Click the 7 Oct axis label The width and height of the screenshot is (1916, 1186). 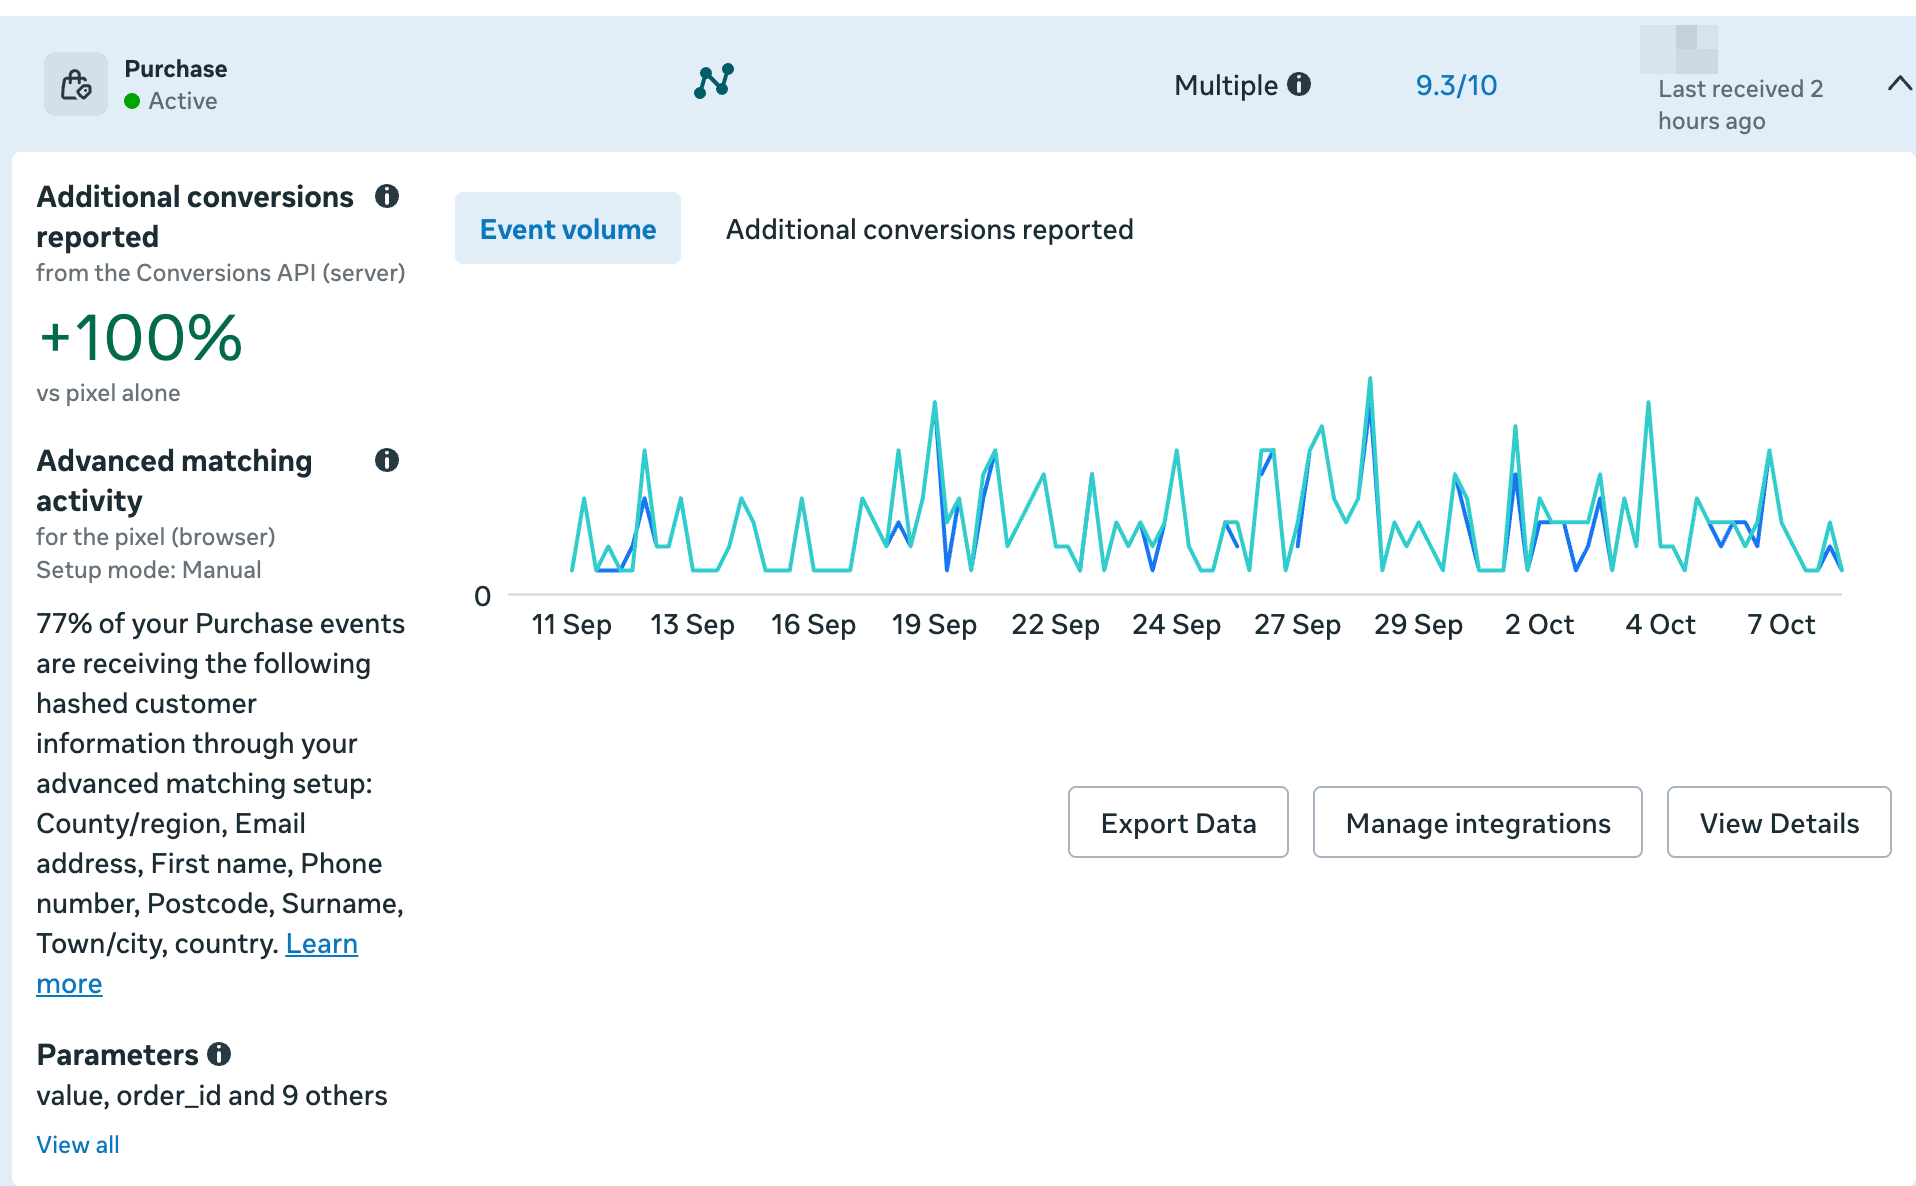1781,625
